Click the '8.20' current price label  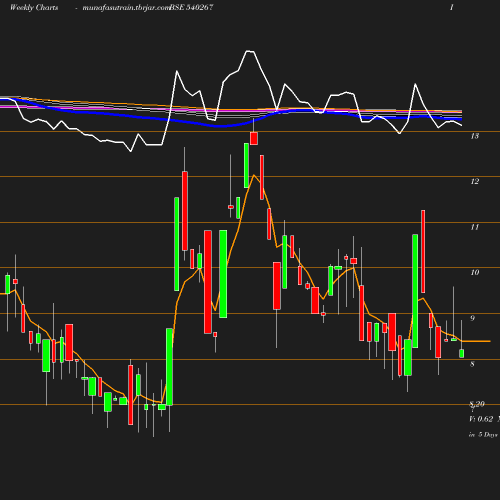[x=477, y=404]
